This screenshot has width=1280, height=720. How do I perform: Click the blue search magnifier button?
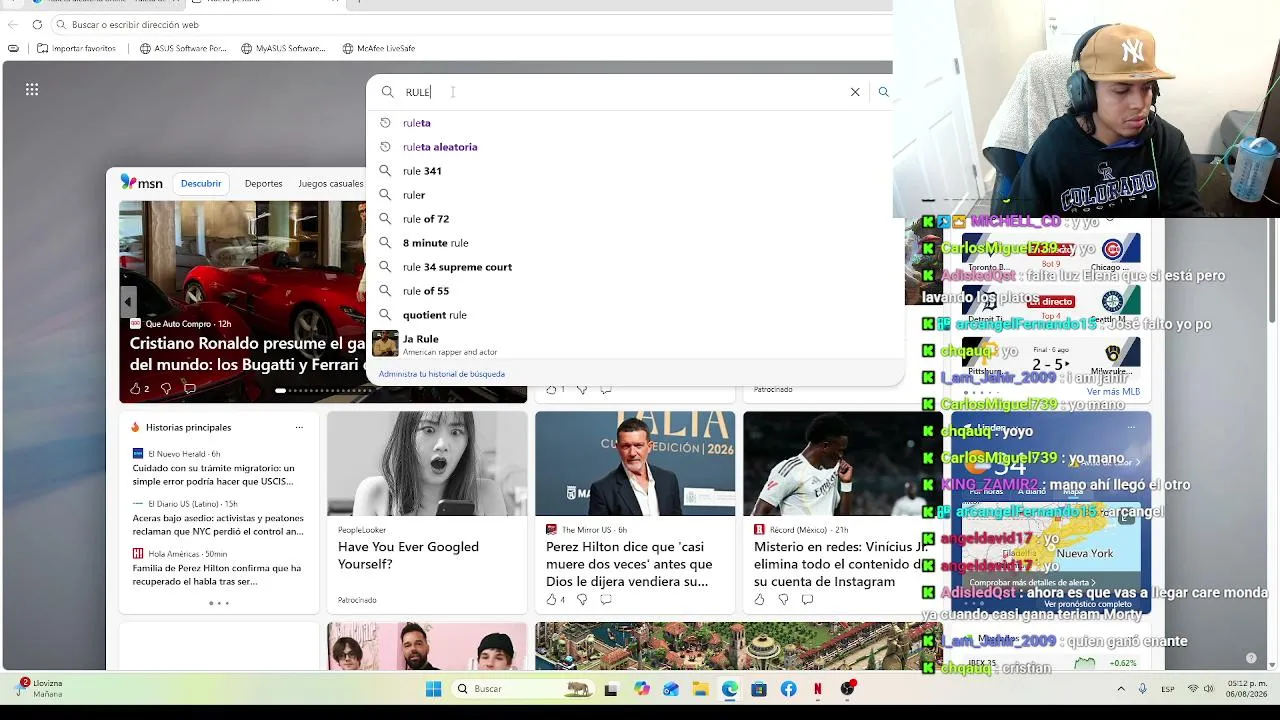point(883,92)
